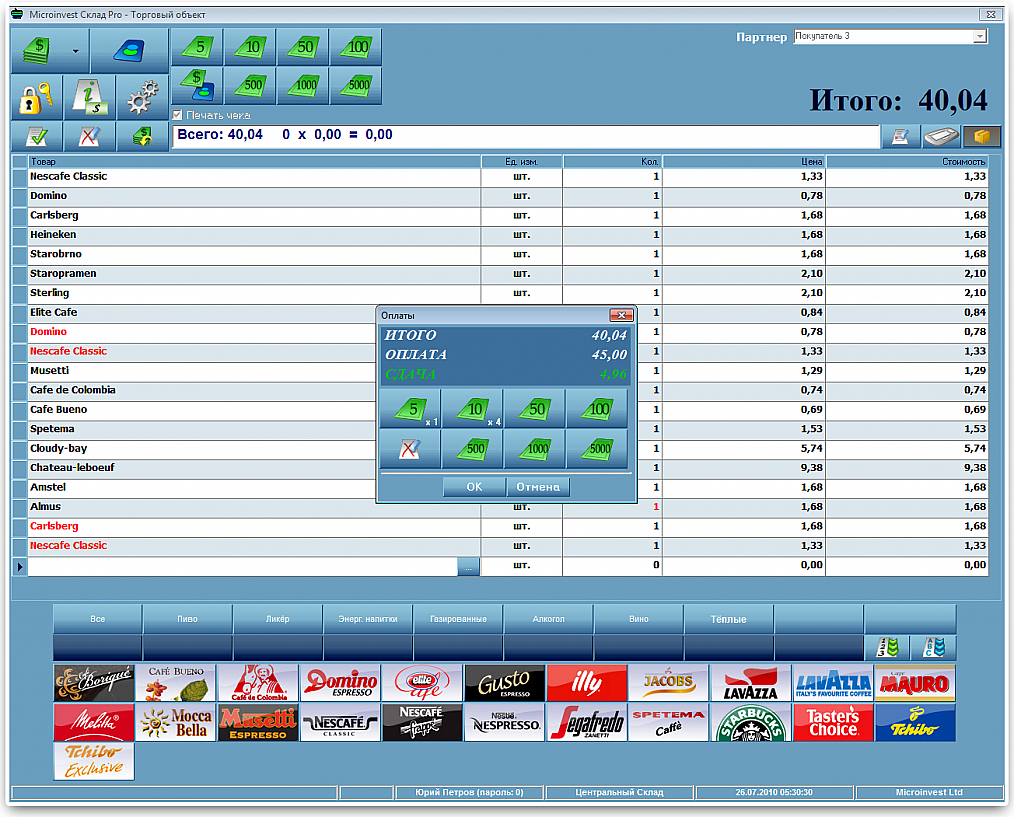Open settings via the gears icon
This screenshot has height=817, width=1014.
pyautogui.click(x=142, y=98)
